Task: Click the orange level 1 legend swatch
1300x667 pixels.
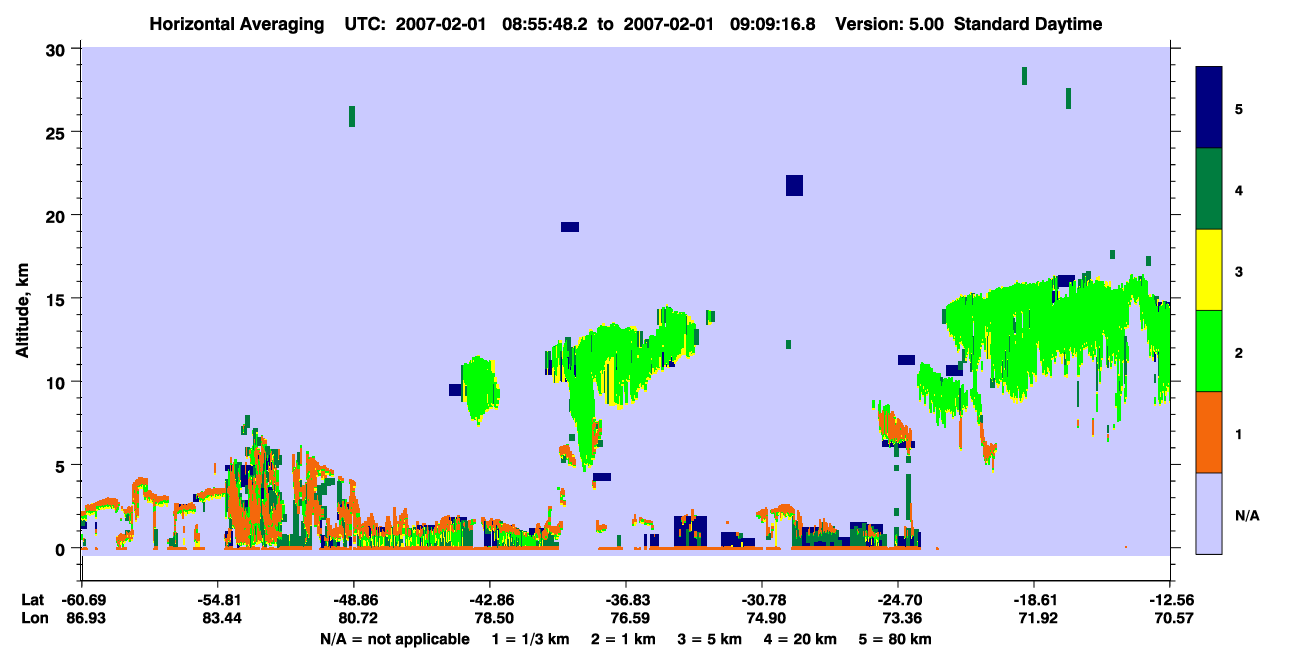Action: (x=1209, y=432)
